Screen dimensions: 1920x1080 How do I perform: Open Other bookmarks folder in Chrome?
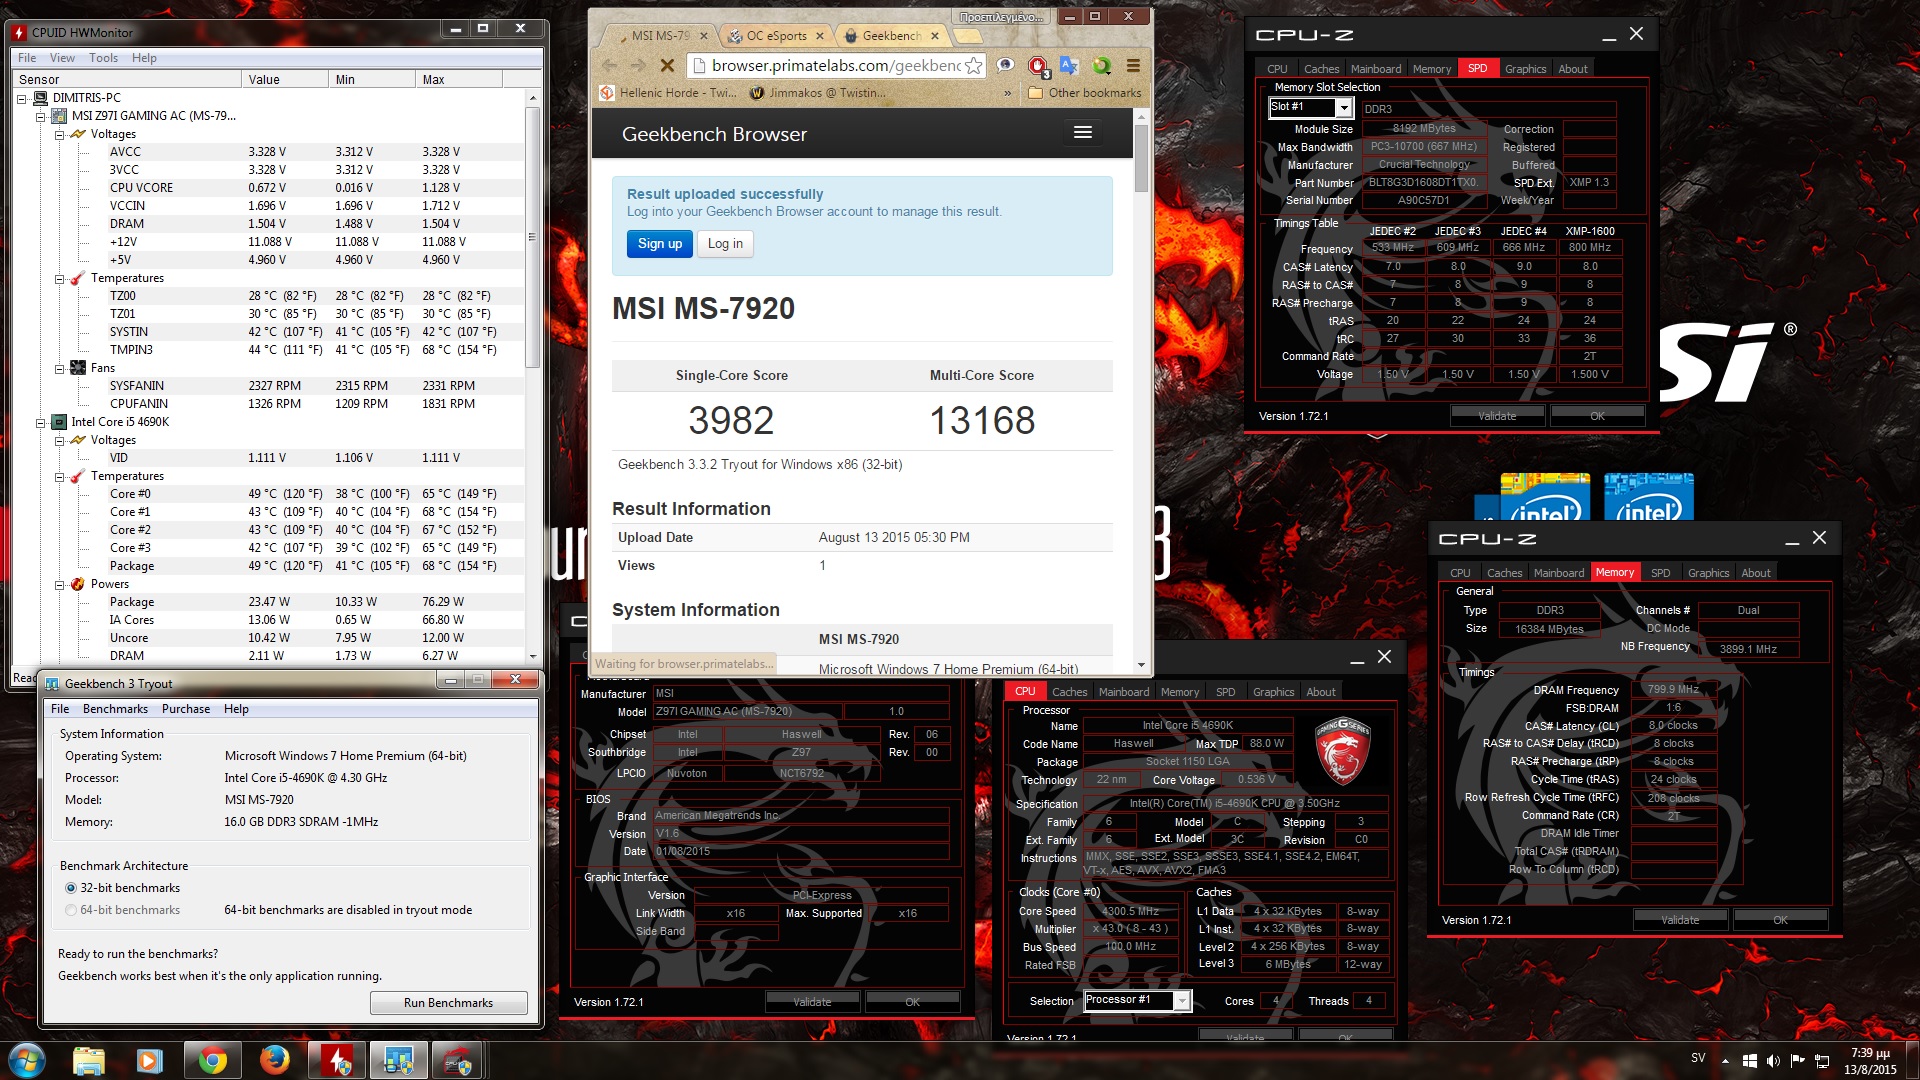[x=1085, y=93]
